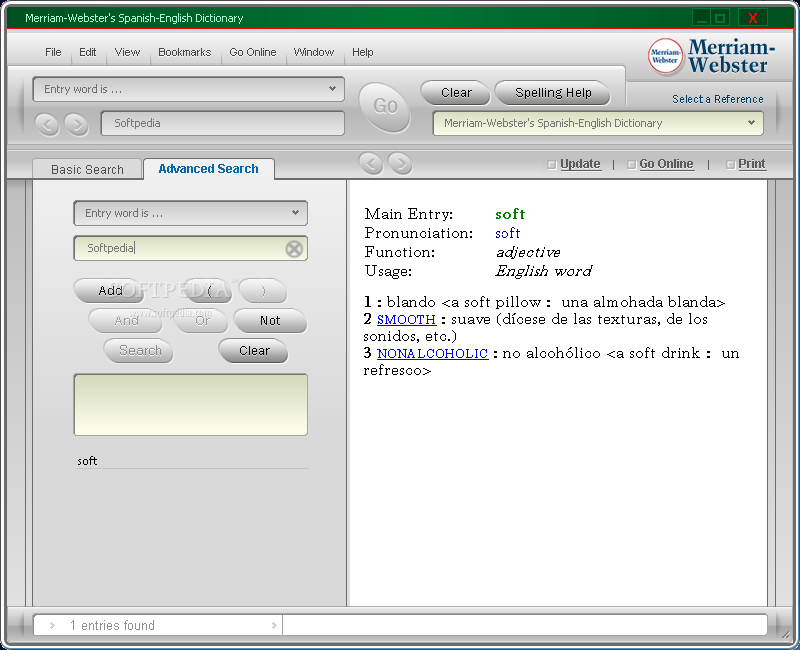Close the dictionary window
Image resolution: width=800 pixels, height=650 pixels.
(753, 18)
